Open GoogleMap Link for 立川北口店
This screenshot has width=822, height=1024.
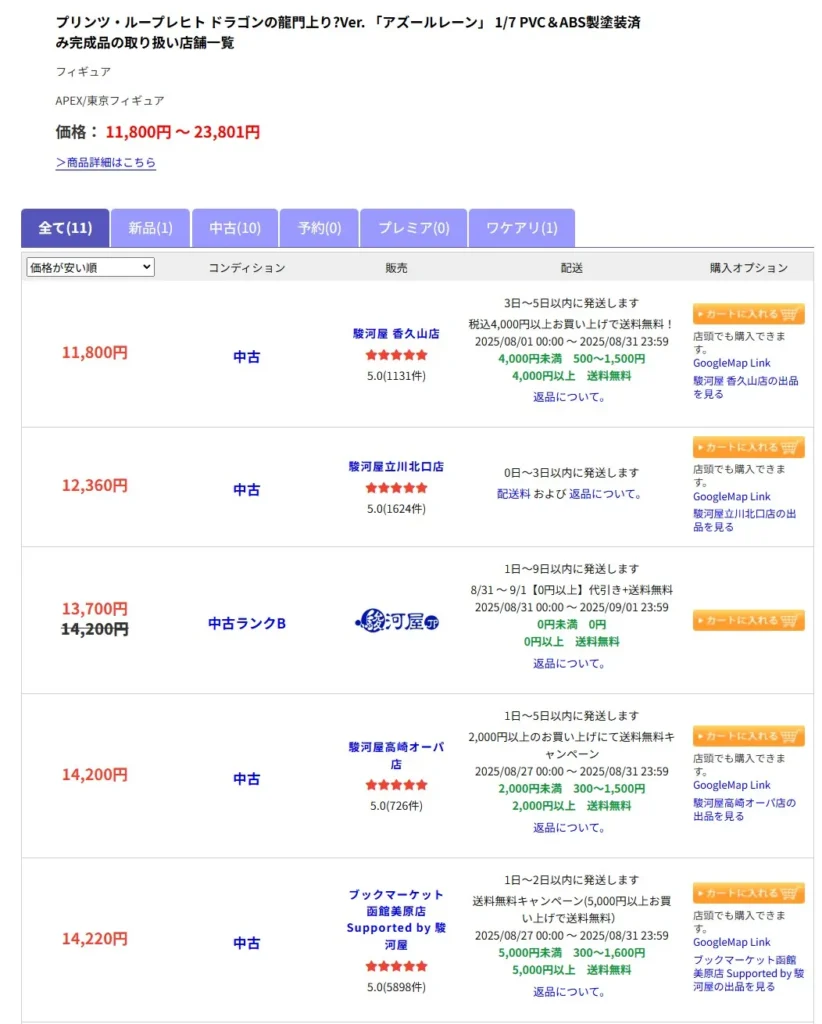731,496
